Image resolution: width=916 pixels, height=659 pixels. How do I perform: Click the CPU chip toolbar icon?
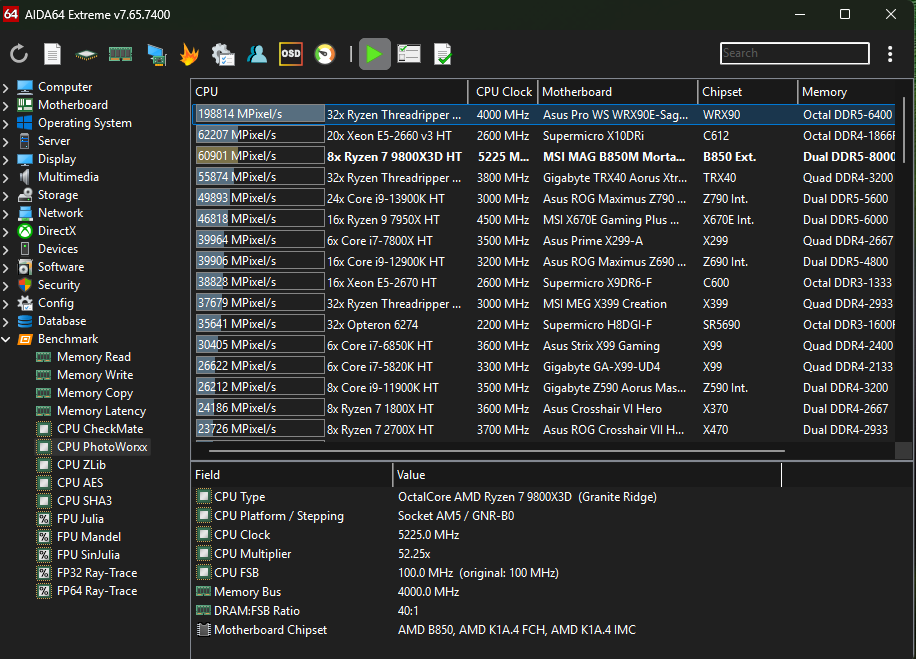[x=86, y=55]
